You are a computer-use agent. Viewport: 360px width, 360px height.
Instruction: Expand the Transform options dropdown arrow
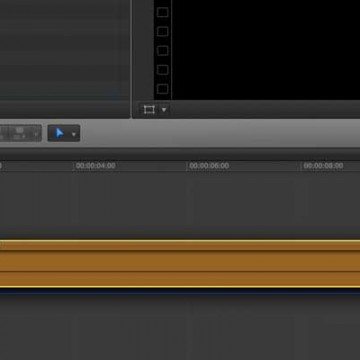tap(164, 110)
